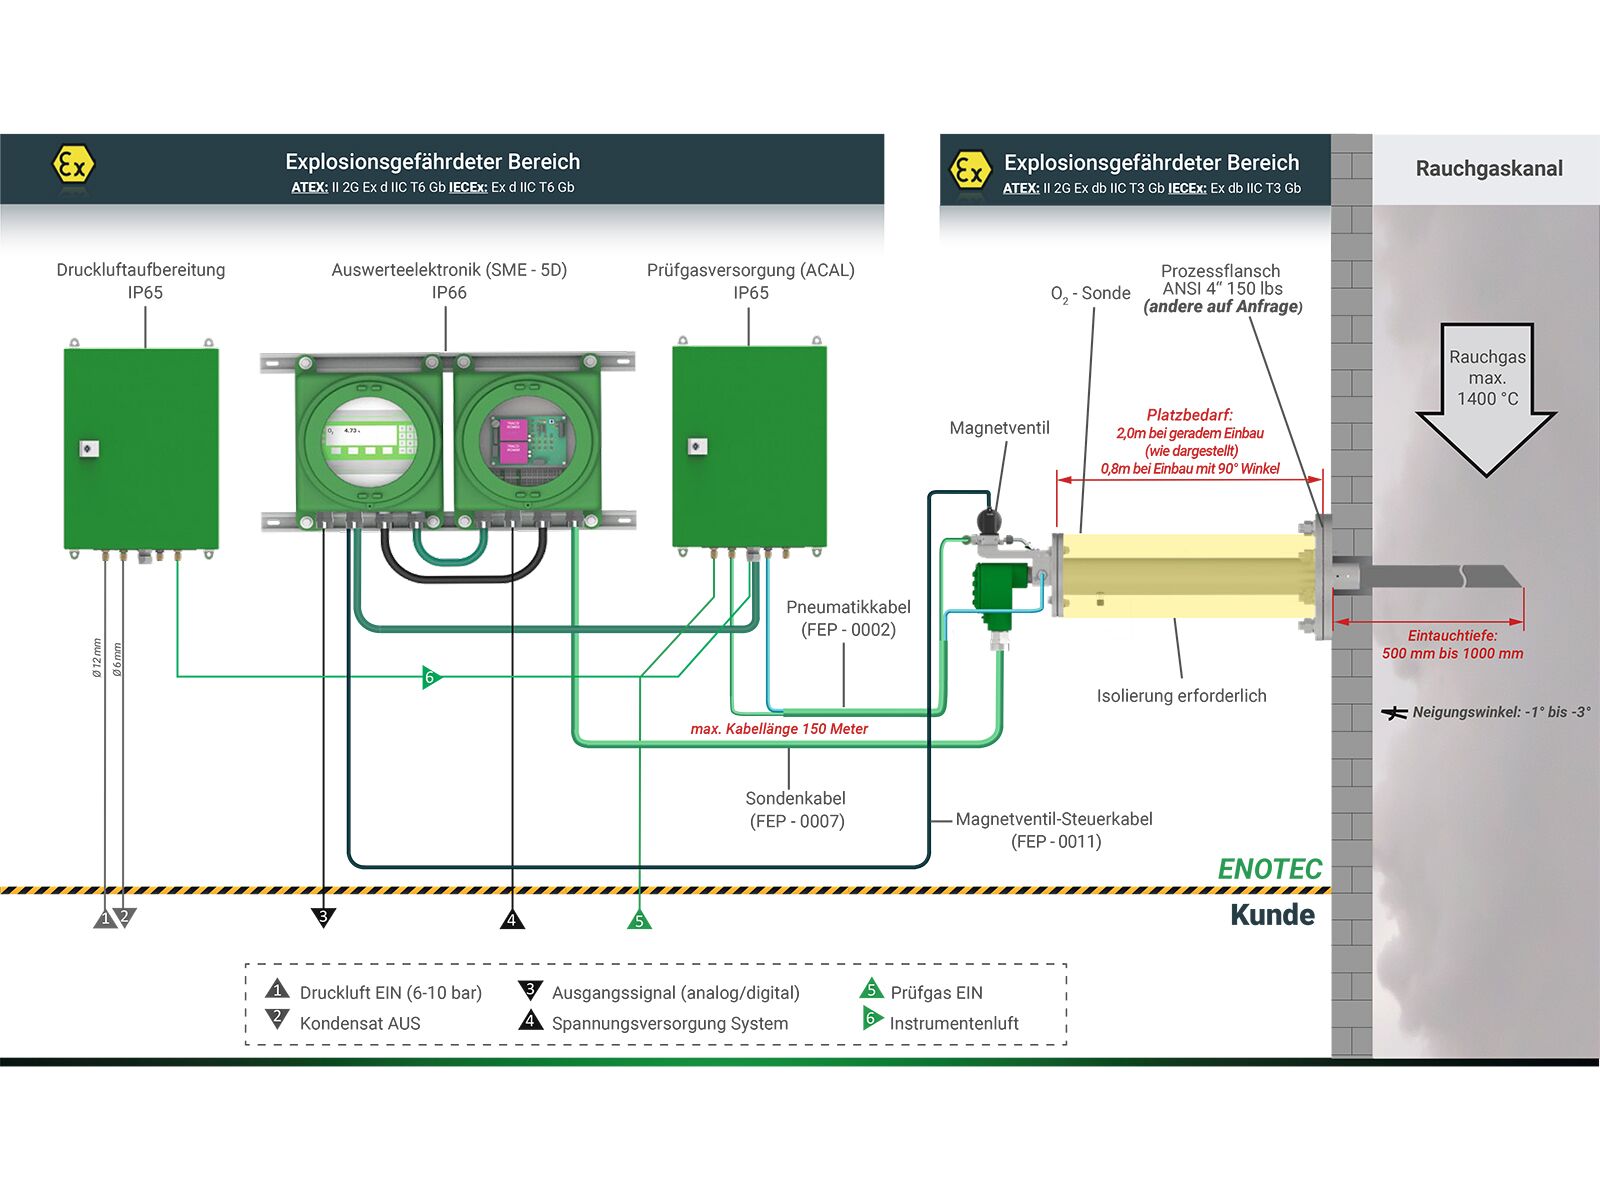Click the 'Kunde' label below the boundary
Viewport: 1600px width, 1200px height.
click(x=1272, y=915)
